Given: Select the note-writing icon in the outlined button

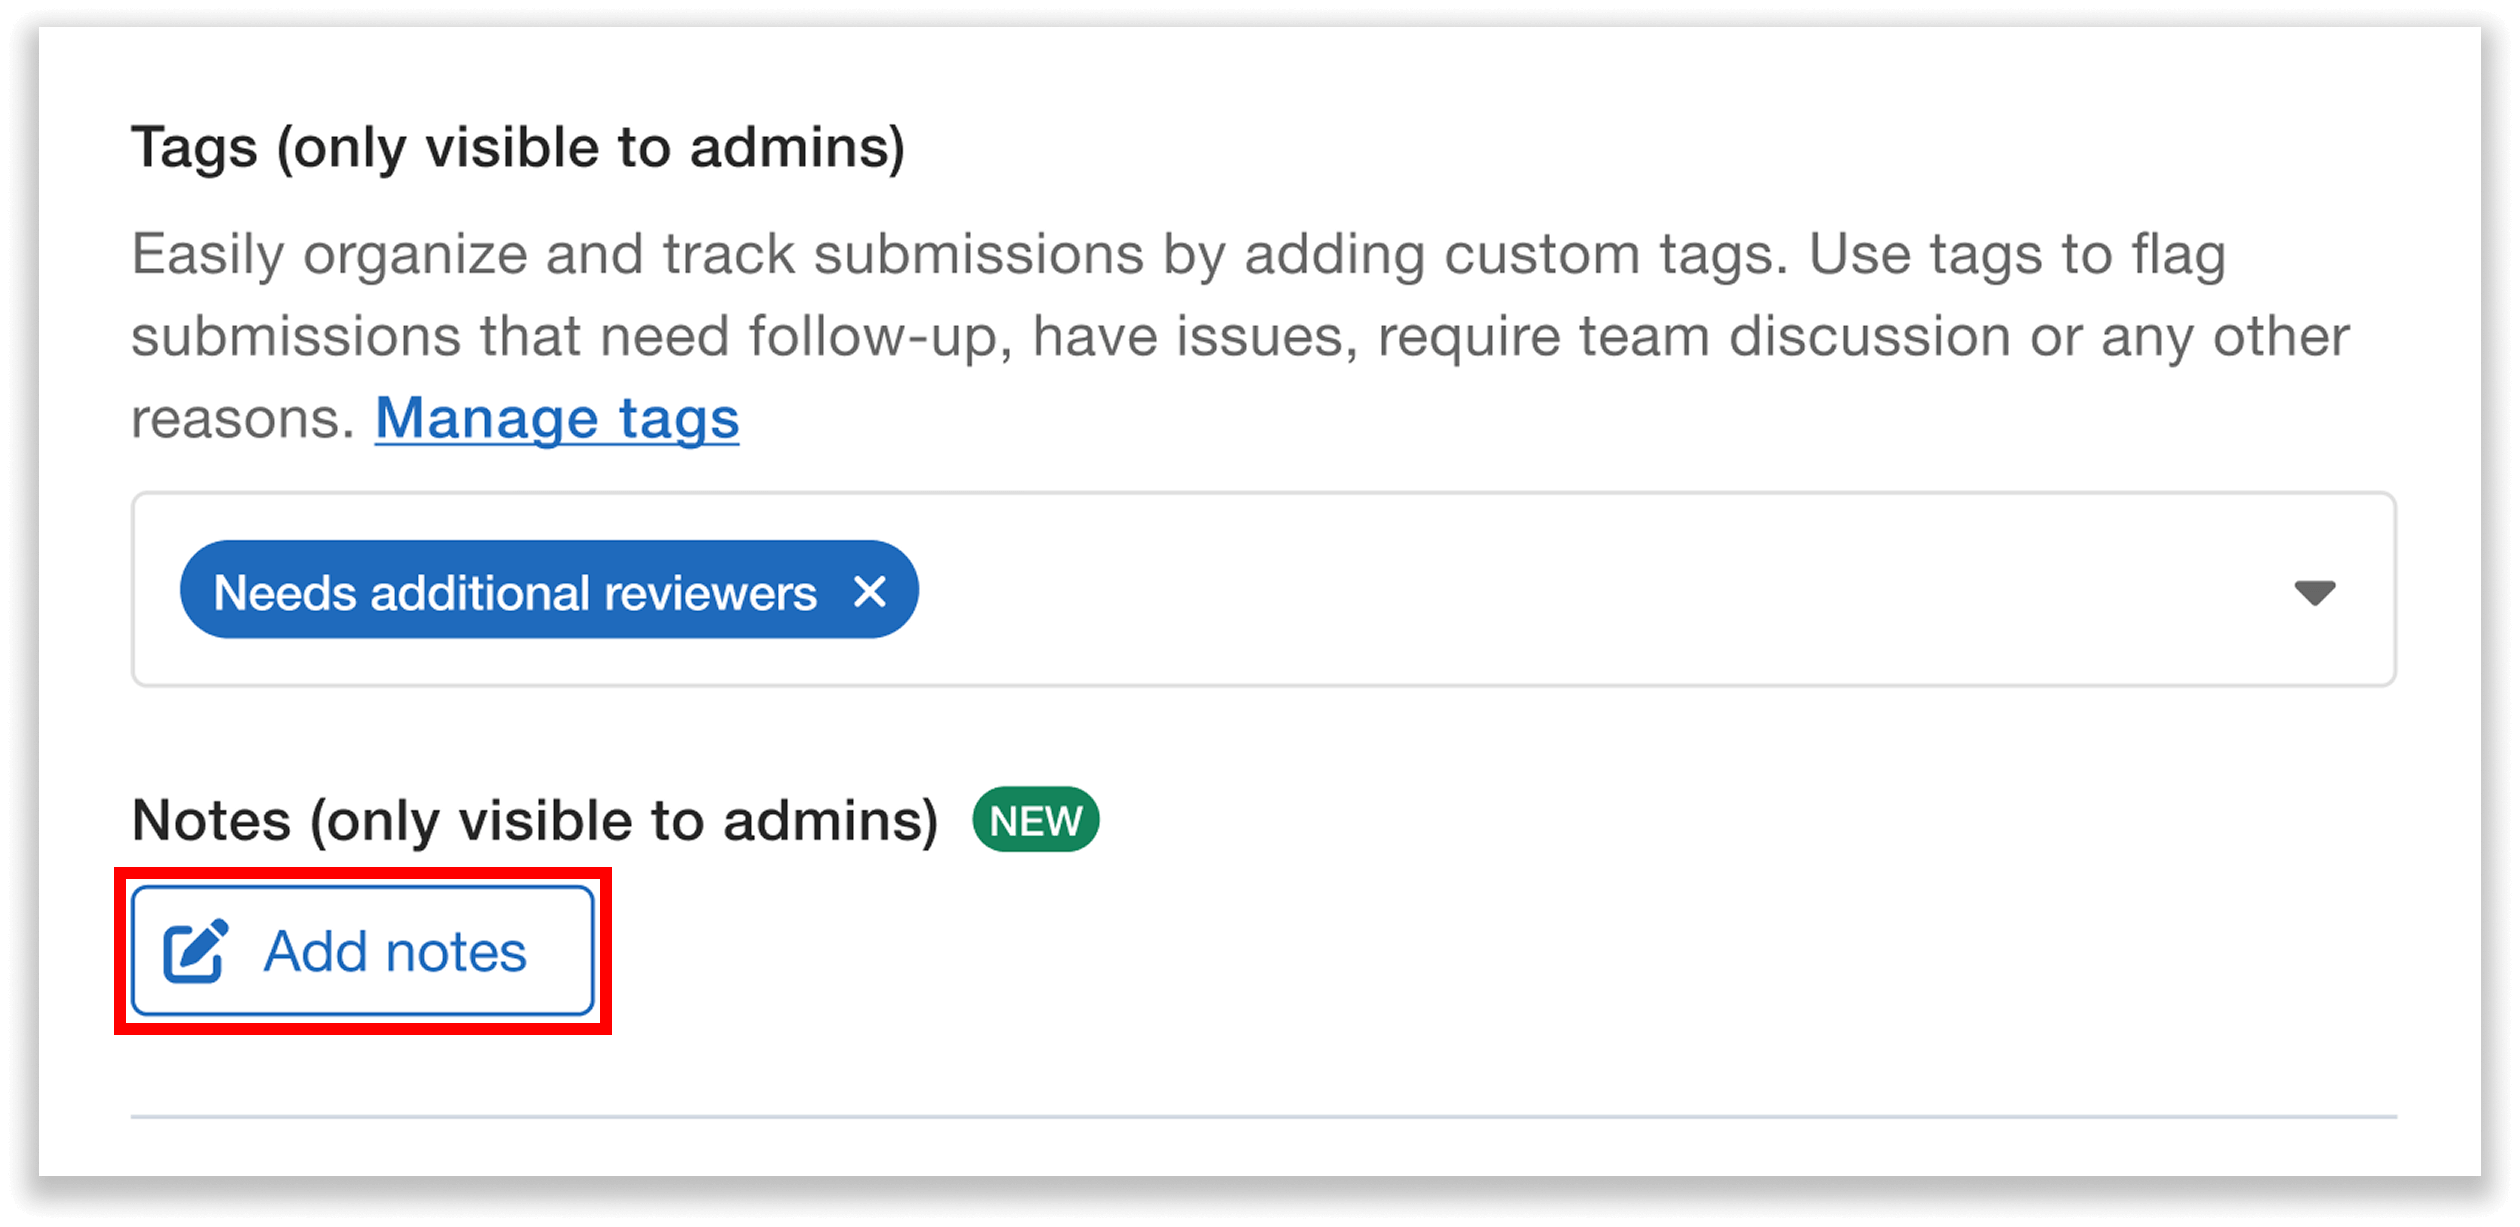Looking at the screenshot, I should click(x=193, y=949).
